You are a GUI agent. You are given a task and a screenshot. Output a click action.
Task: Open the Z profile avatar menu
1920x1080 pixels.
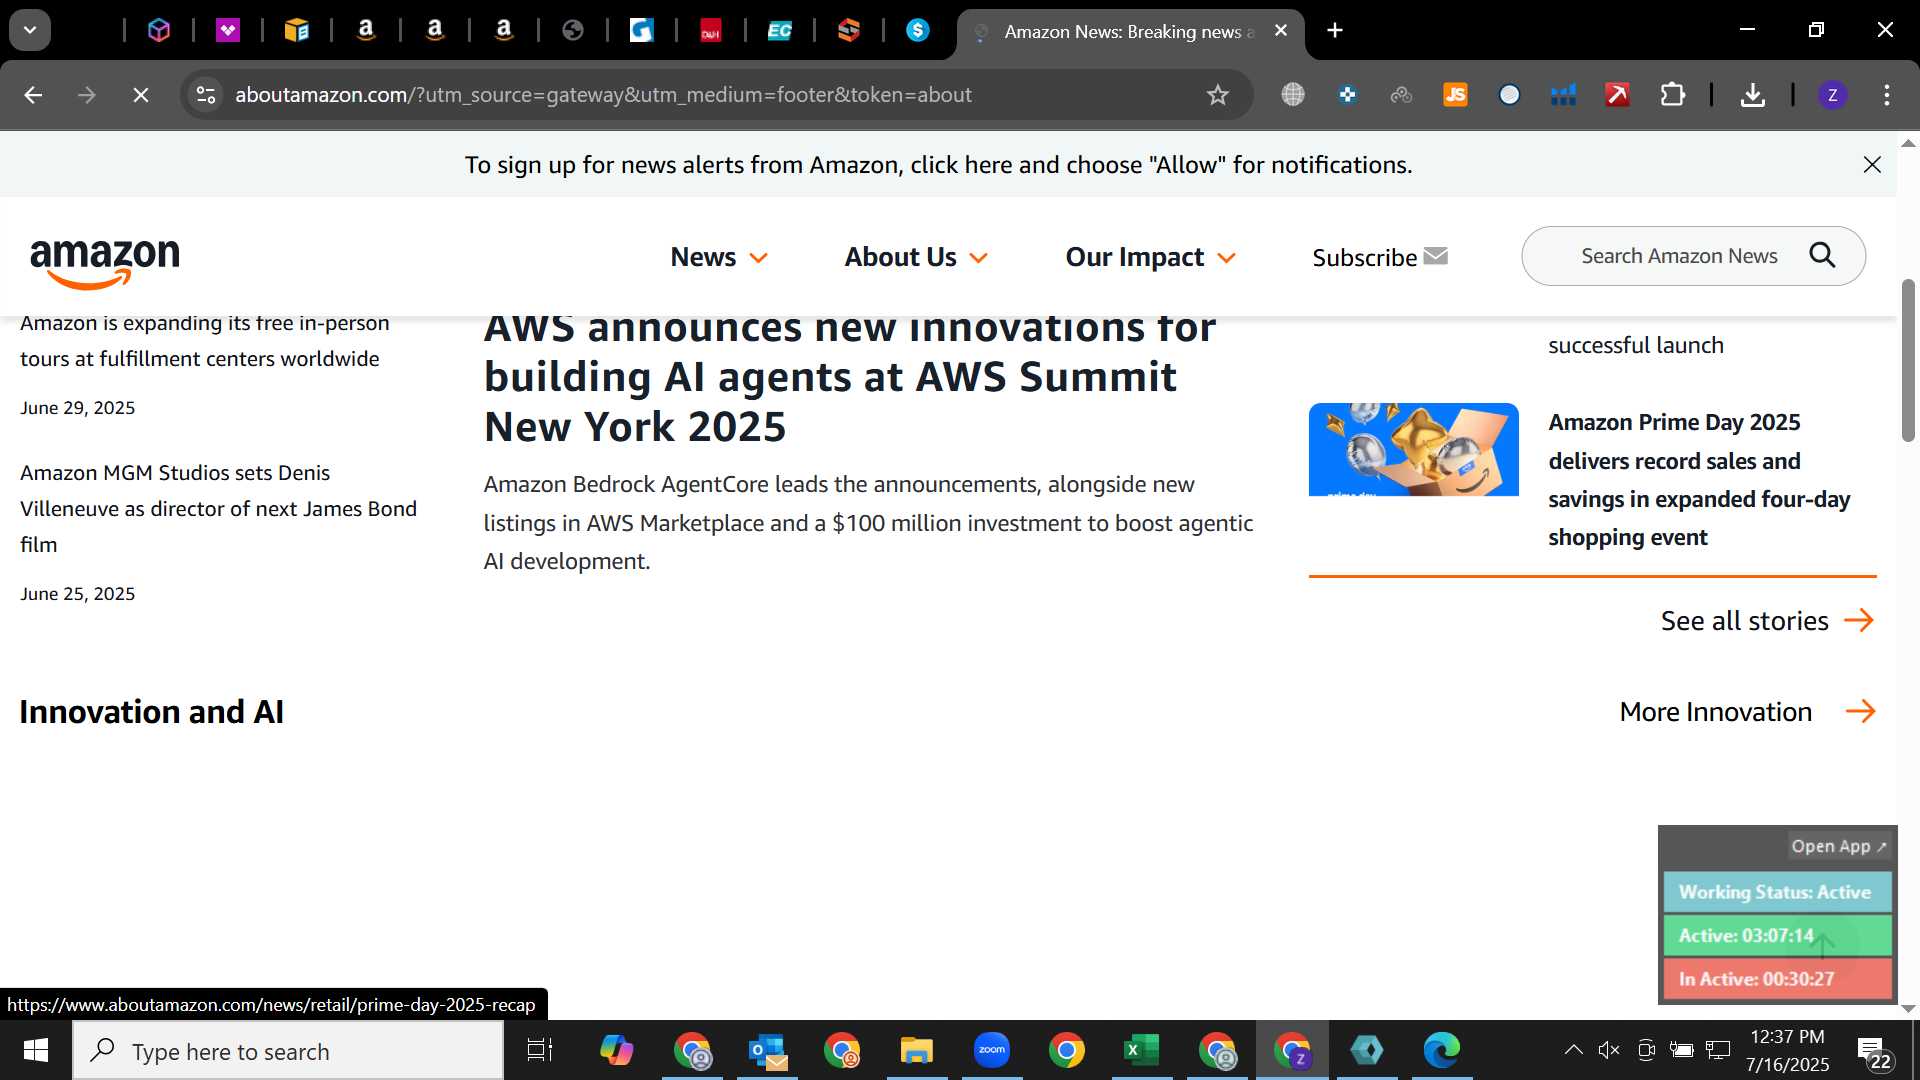pyautogui.click(x=1832, y=95)
